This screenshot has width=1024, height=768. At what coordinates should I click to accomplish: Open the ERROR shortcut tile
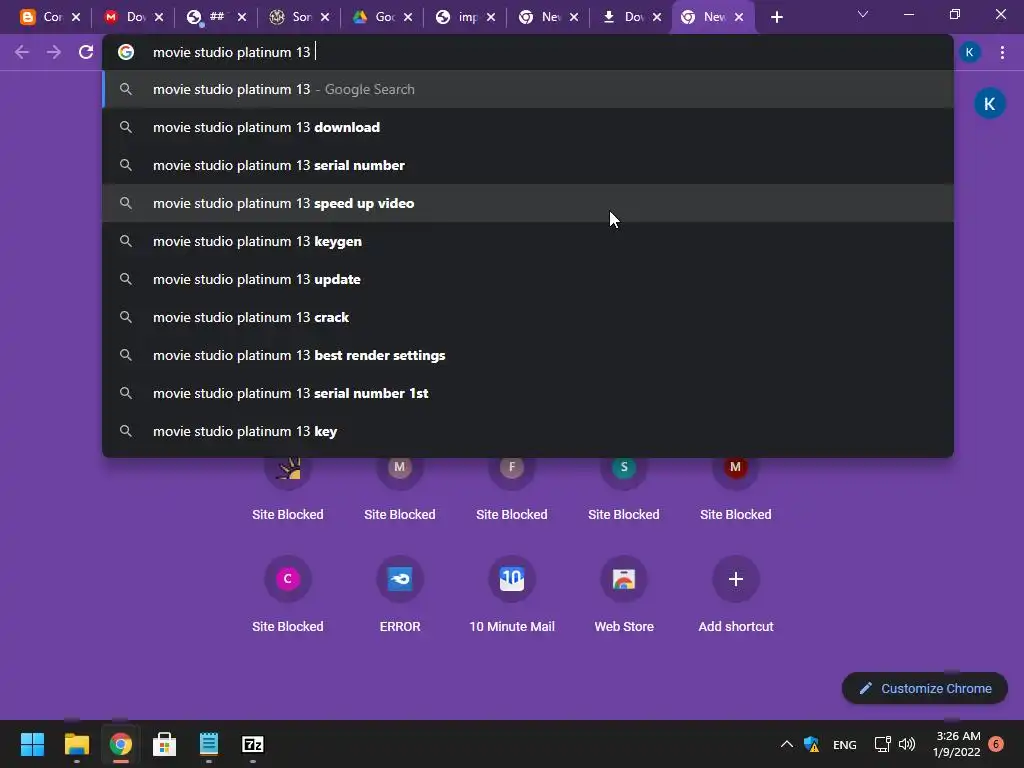point(400,593)
